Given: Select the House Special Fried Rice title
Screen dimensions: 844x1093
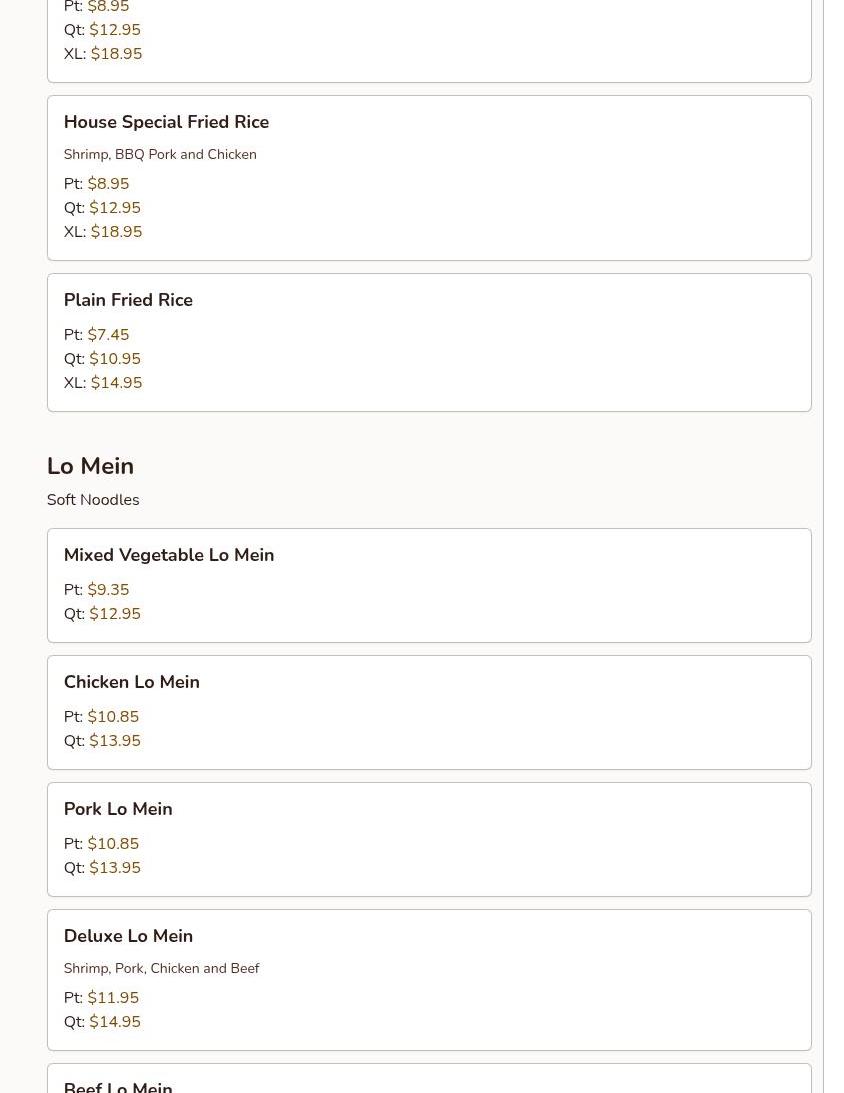Looking at the screenshot, I should coord(166,122).
